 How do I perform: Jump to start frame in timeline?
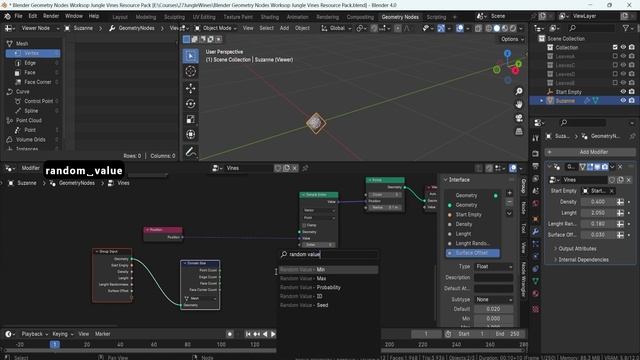tap(248, 334)
